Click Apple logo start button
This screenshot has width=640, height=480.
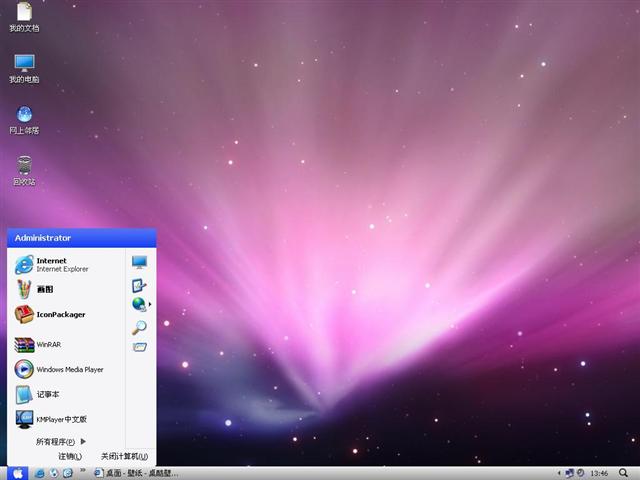(x=18, y=473)
